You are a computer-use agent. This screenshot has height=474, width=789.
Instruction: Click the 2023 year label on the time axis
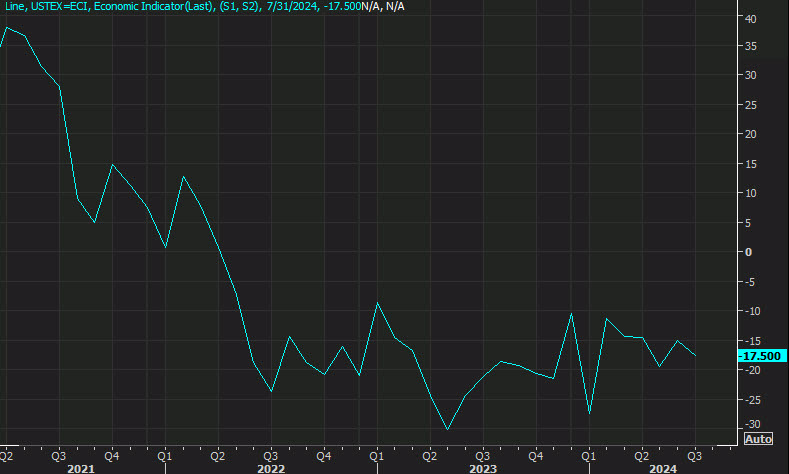tap(483, 468)
